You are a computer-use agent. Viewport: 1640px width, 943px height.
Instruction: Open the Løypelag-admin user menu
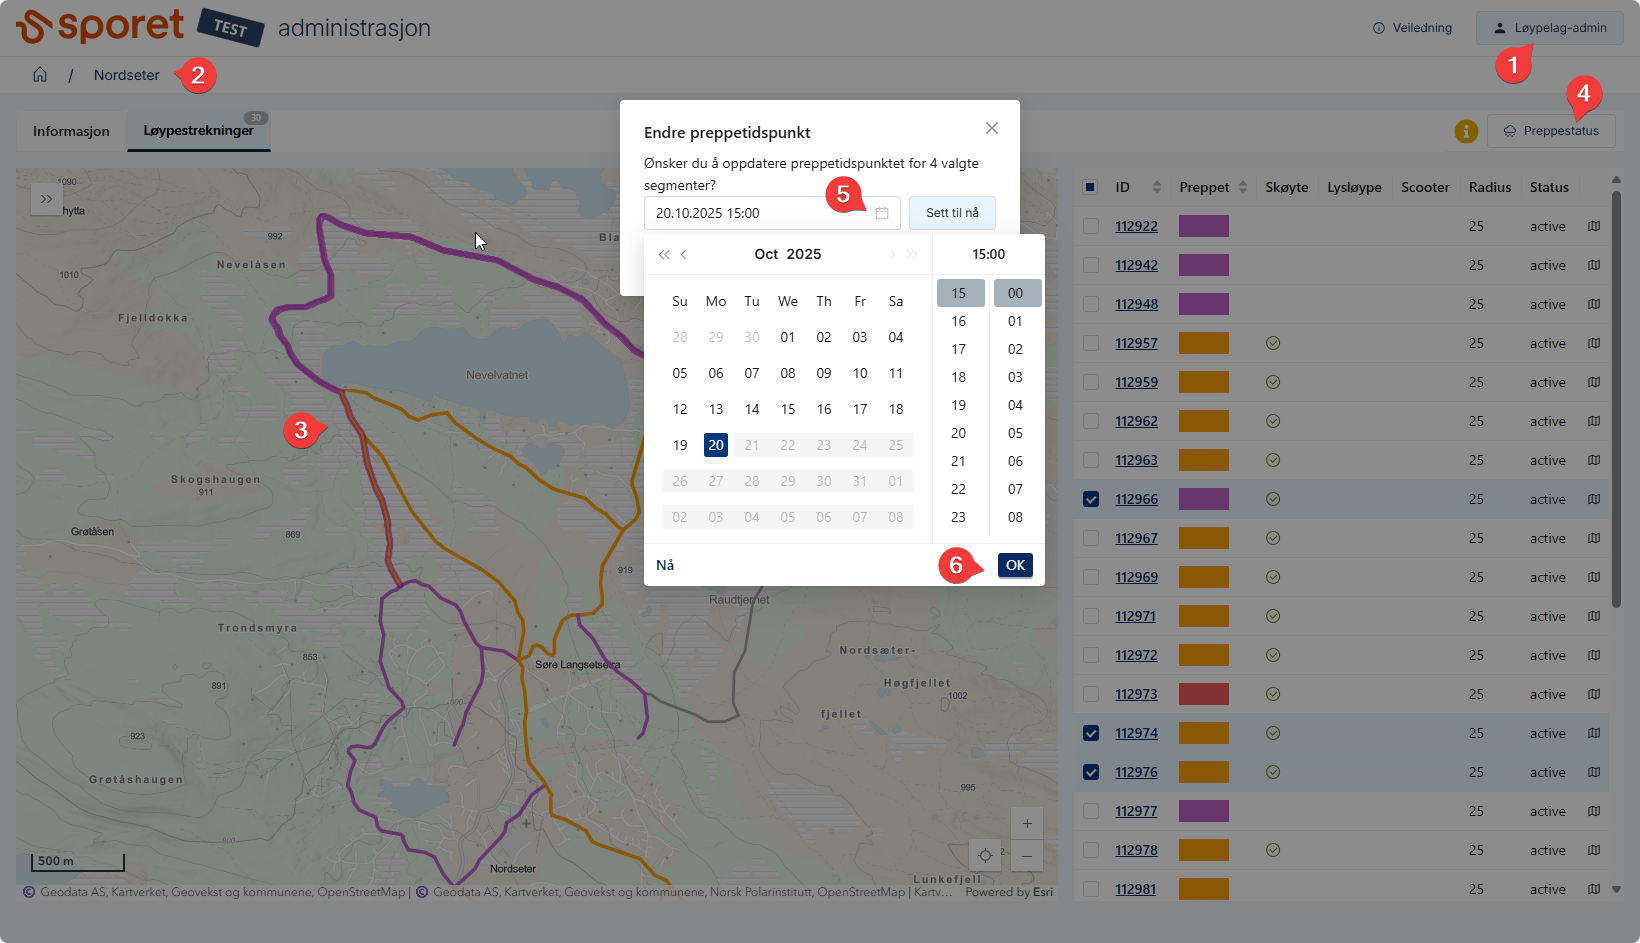pyautogui.click(x=1549, y=28)
